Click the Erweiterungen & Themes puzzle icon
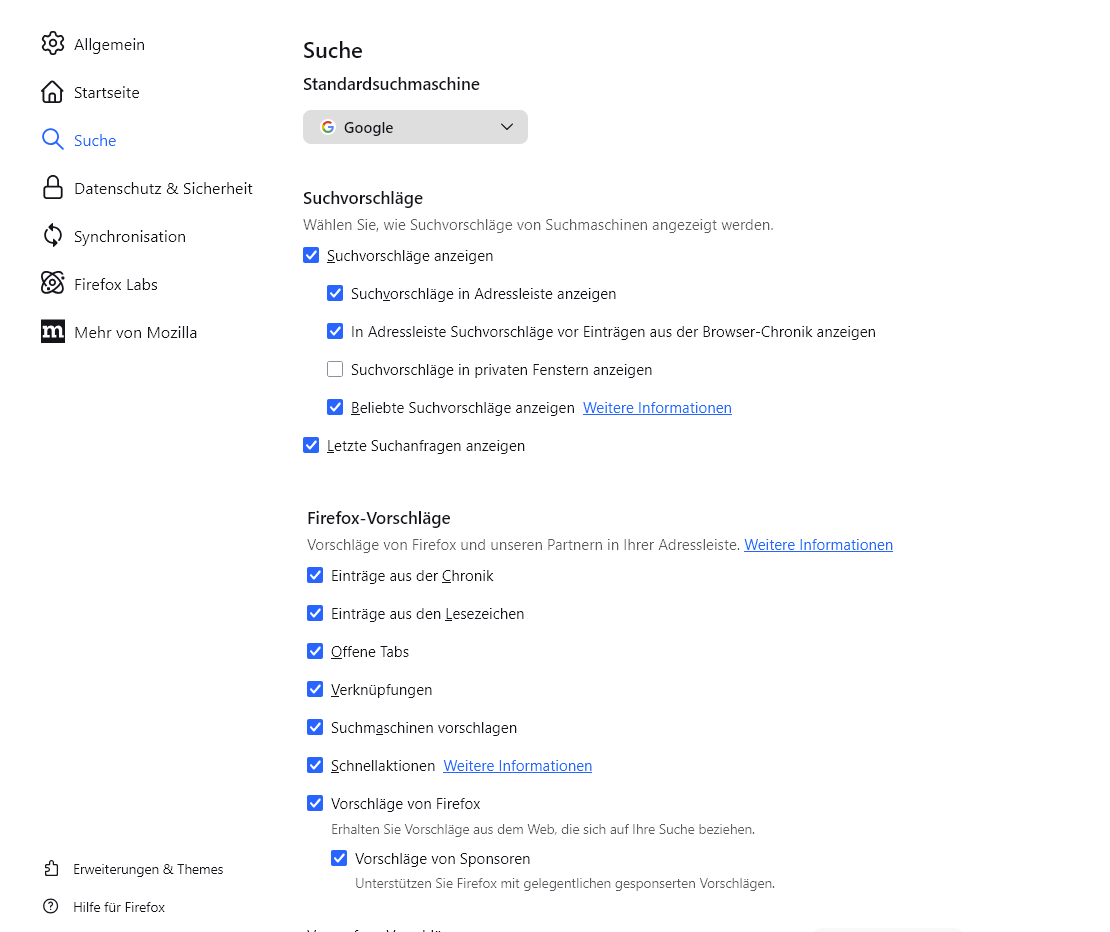This screenshot has height=932, width=1110. point(51,869)
